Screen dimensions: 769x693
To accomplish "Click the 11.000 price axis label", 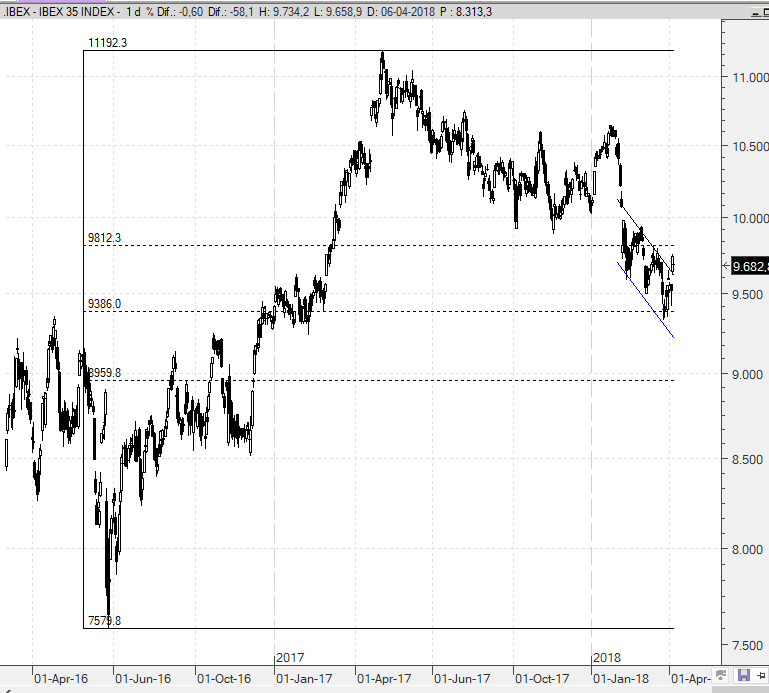I will (x=750, y=77).
